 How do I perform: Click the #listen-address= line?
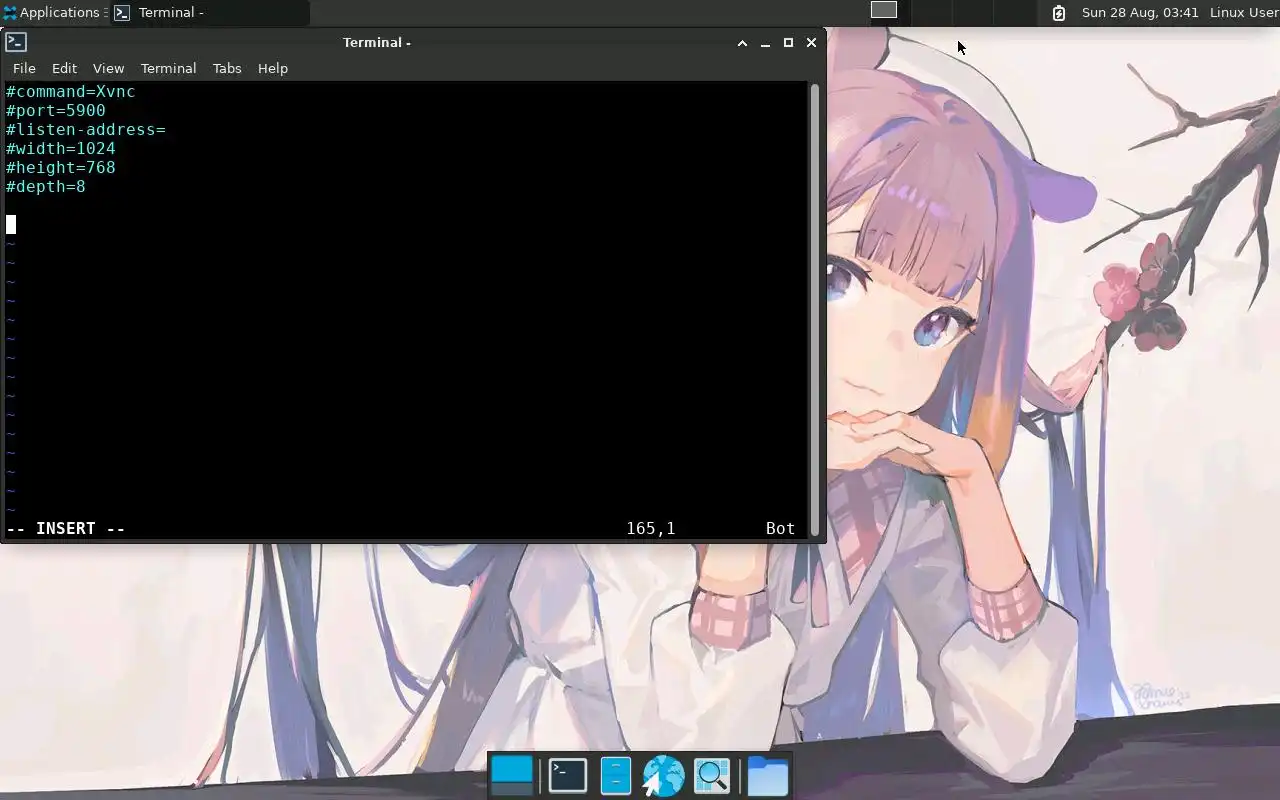[86, 130]
